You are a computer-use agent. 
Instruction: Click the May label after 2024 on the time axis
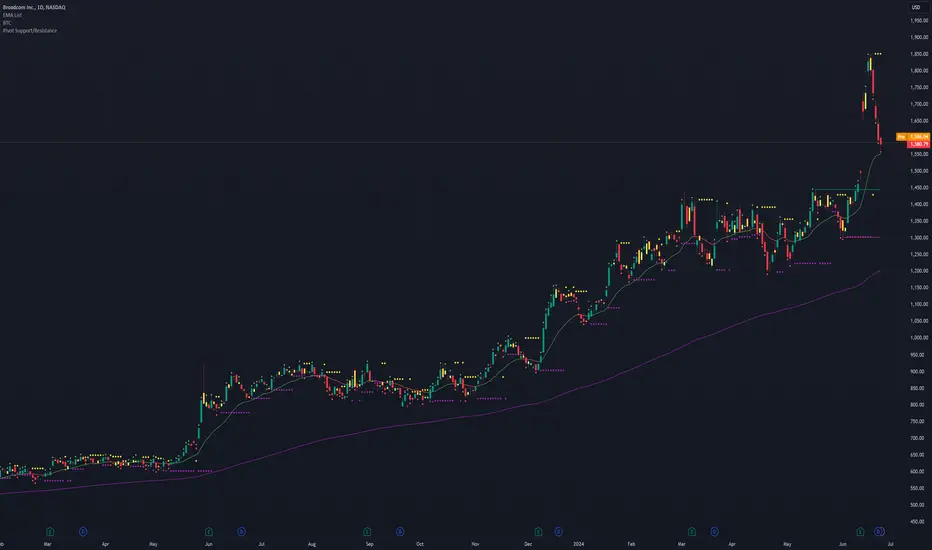click(787, 544)
